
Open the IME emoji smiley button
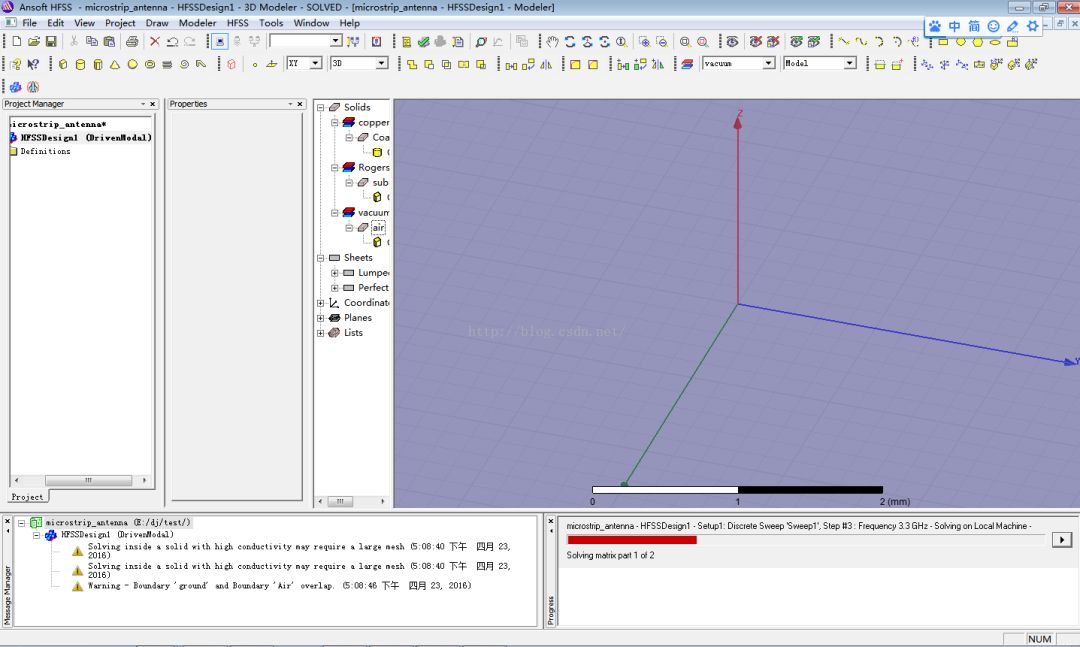[x=993, y=26]
